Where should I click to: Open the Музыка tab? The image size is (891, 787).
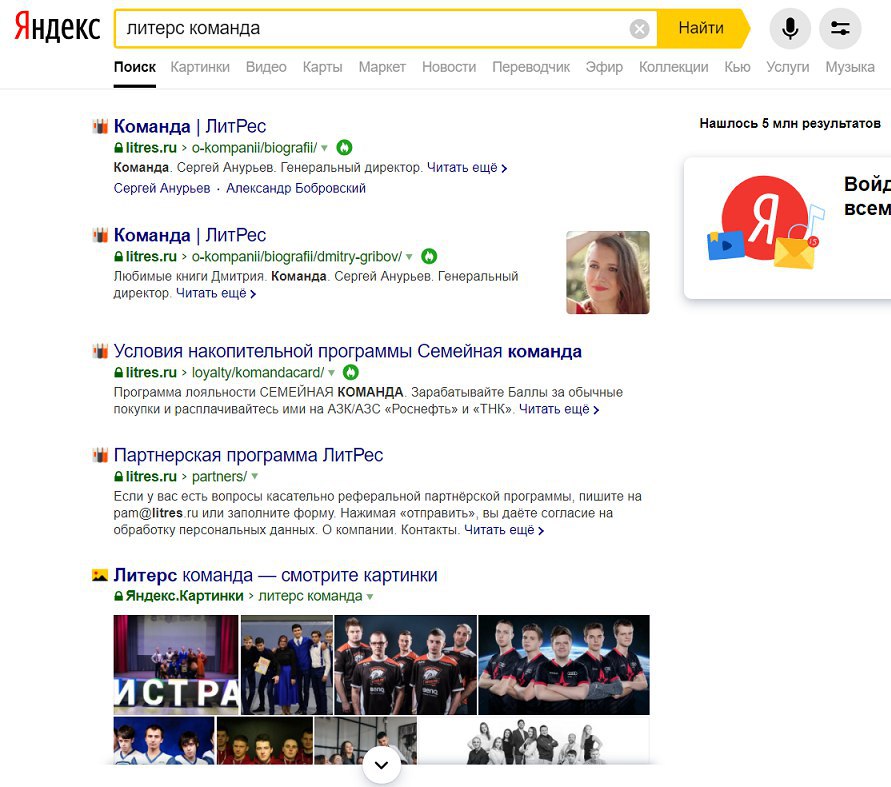point(850,67)
